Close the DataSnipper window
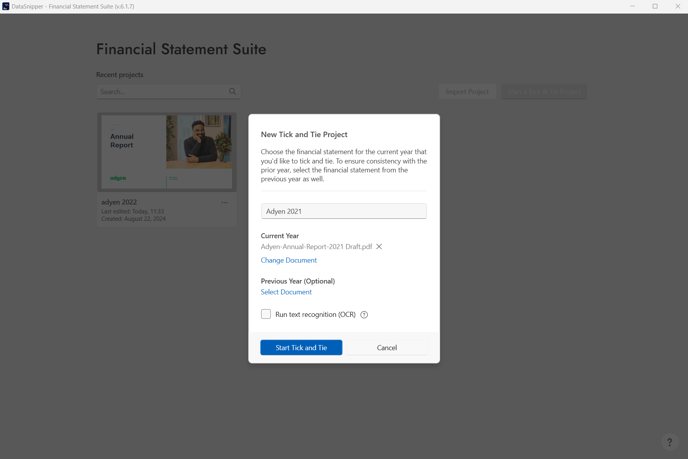688x459 pixels. [677, 6]
